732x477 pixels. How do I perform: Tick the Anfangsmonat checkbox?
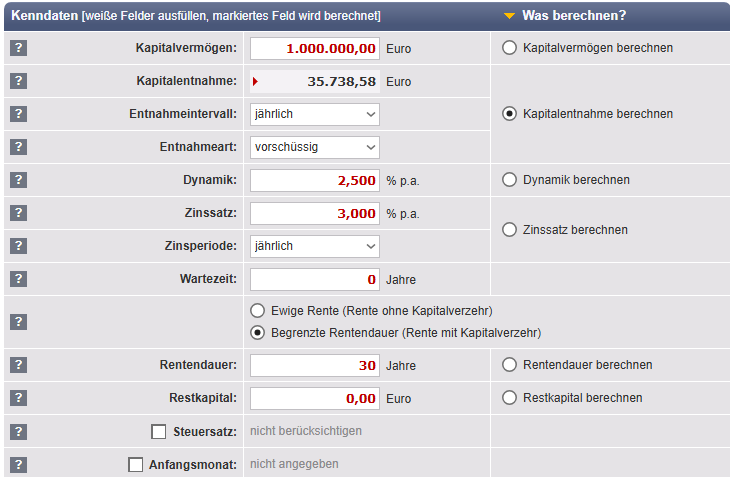(x=136, y=465)
